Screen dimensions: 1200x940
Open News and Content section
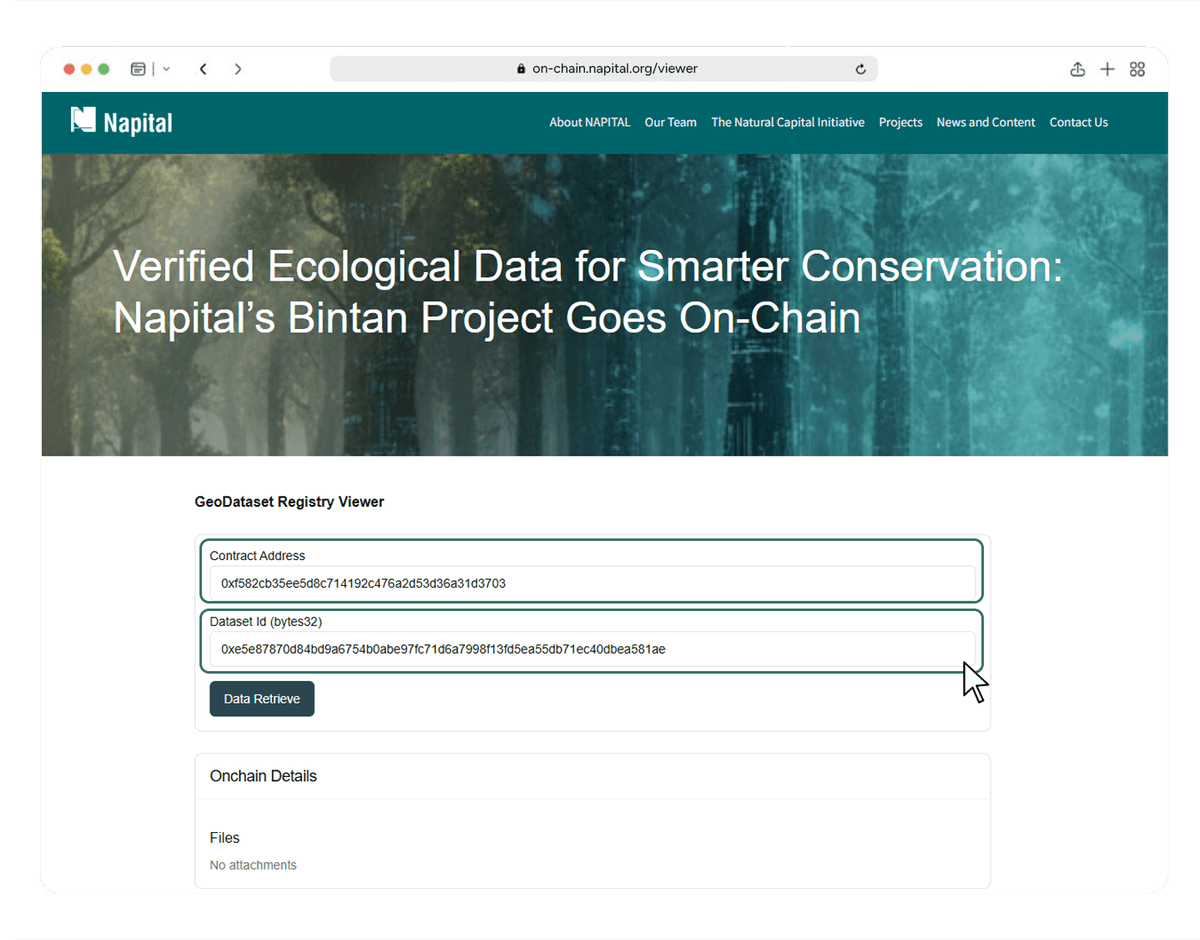pos(986,122)
